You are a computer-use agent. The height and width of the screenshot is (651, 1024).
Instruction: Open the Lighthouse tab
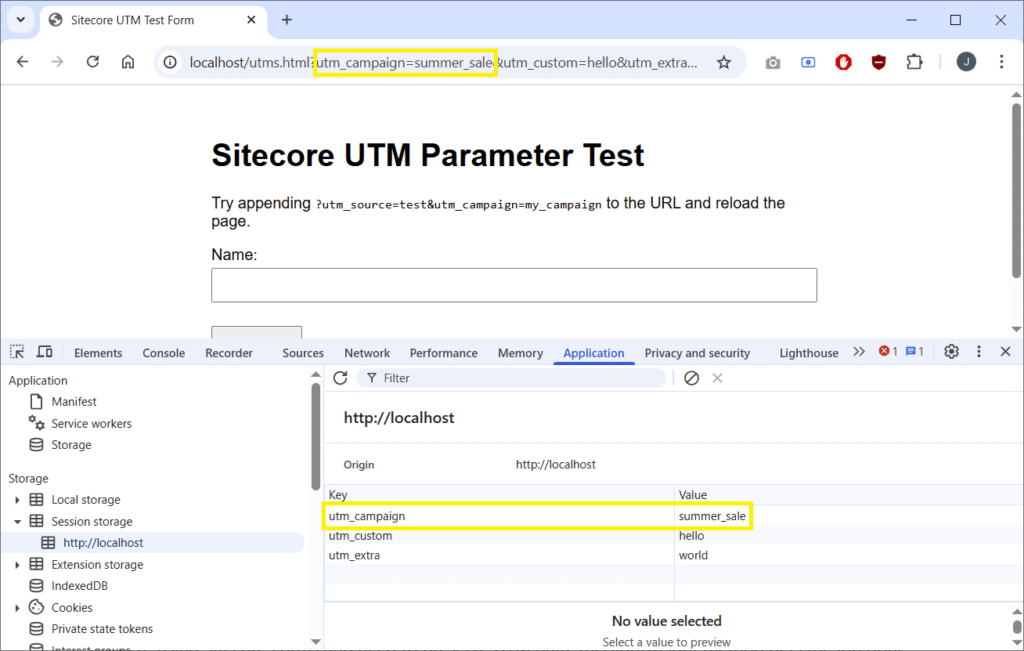coord(808,353)
